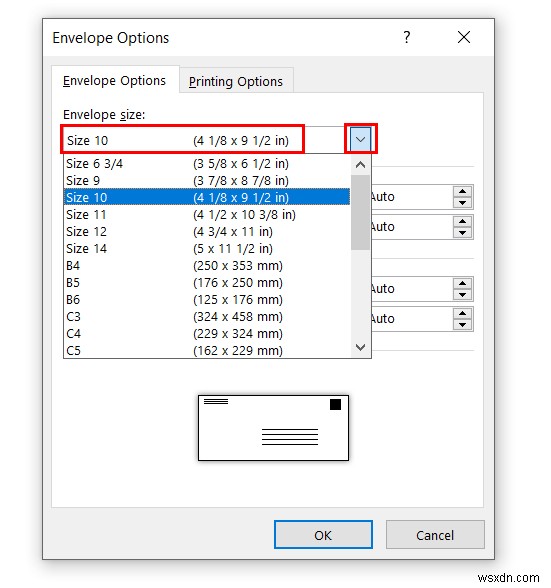
Task: Pick Size 11 envelope option
Action: point(207,214)
